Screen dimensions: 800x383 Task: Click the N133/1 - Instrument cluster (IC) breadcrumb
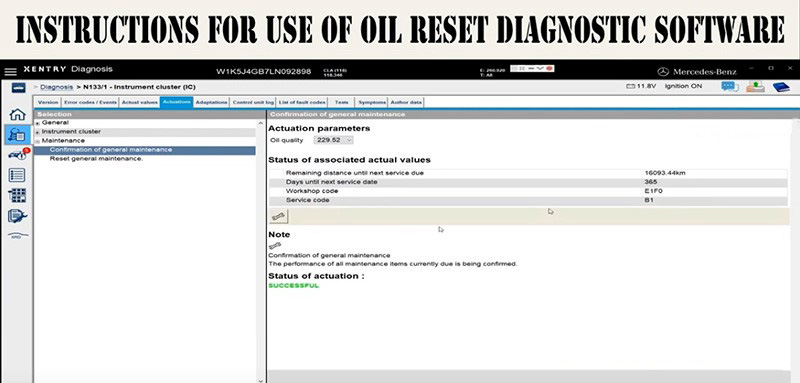click(x=139, y=87)
